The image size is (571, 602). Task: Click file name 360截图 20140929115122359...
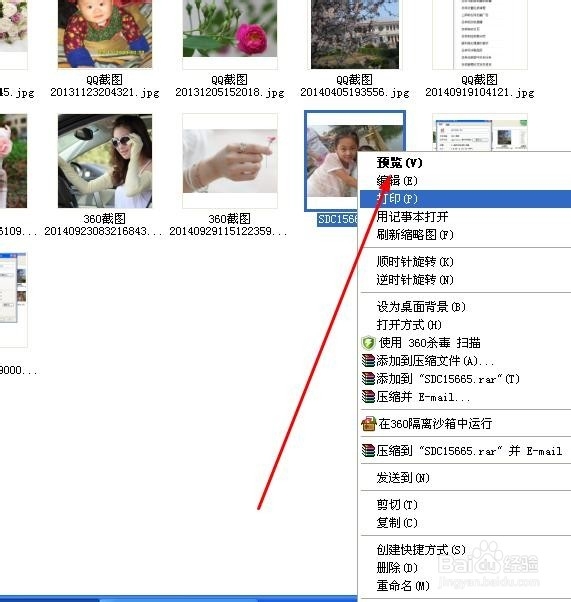click(229, 225)
